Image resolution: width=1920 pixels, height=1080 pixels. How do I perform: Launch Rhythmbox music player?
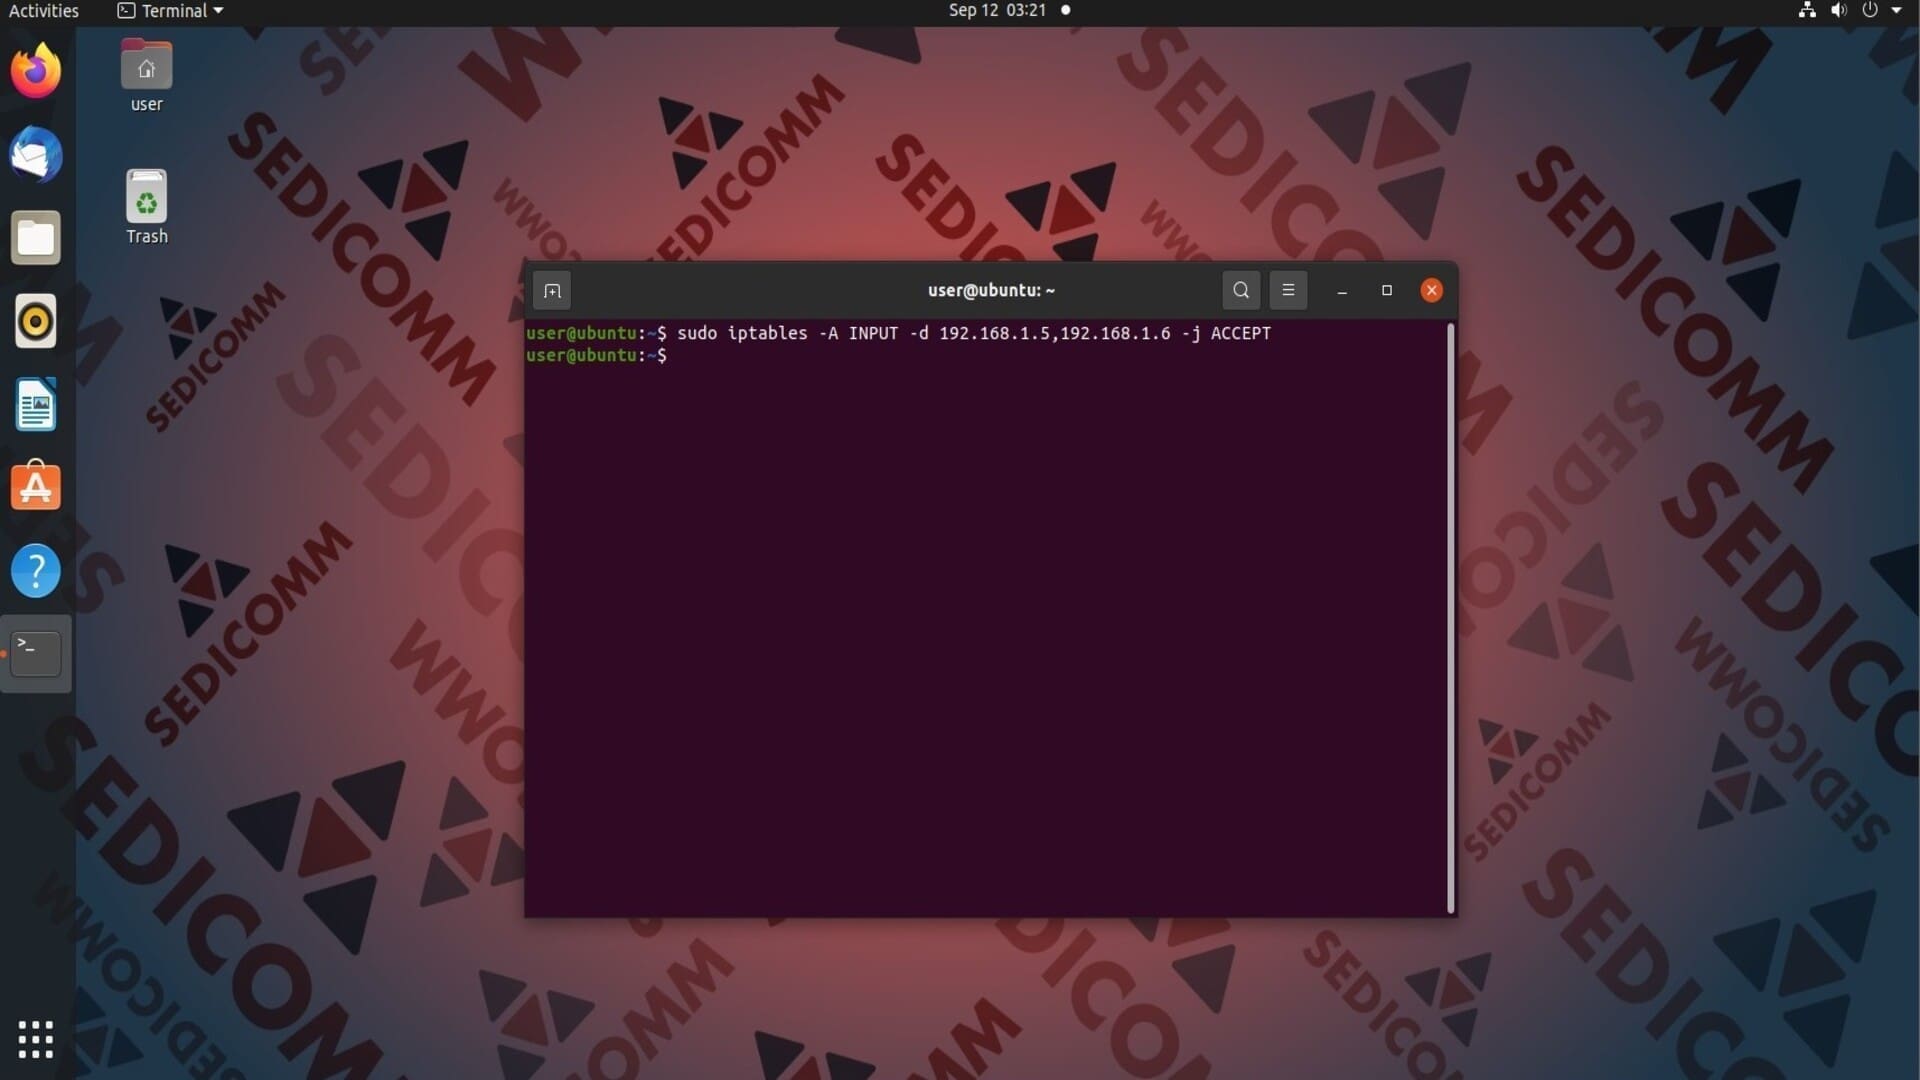point(36,322)
